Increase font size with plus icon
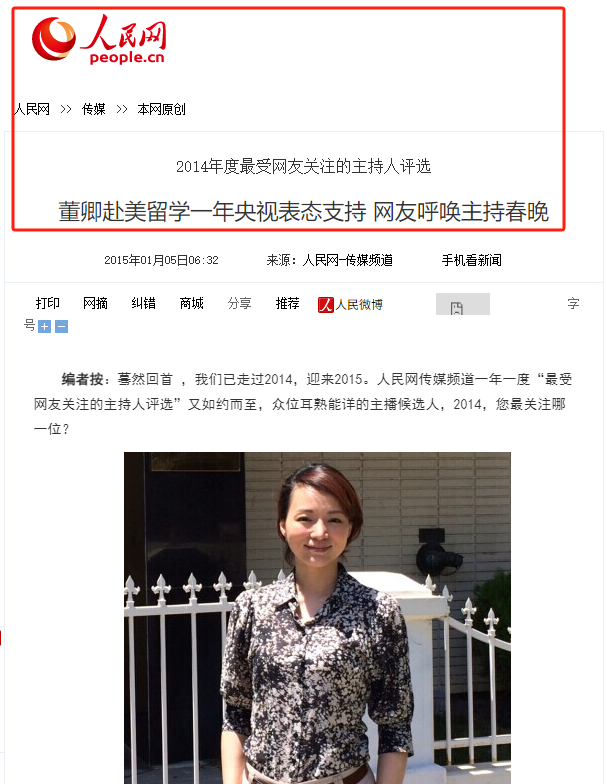Screen dimensions: 607x784 tap(44, 326)
